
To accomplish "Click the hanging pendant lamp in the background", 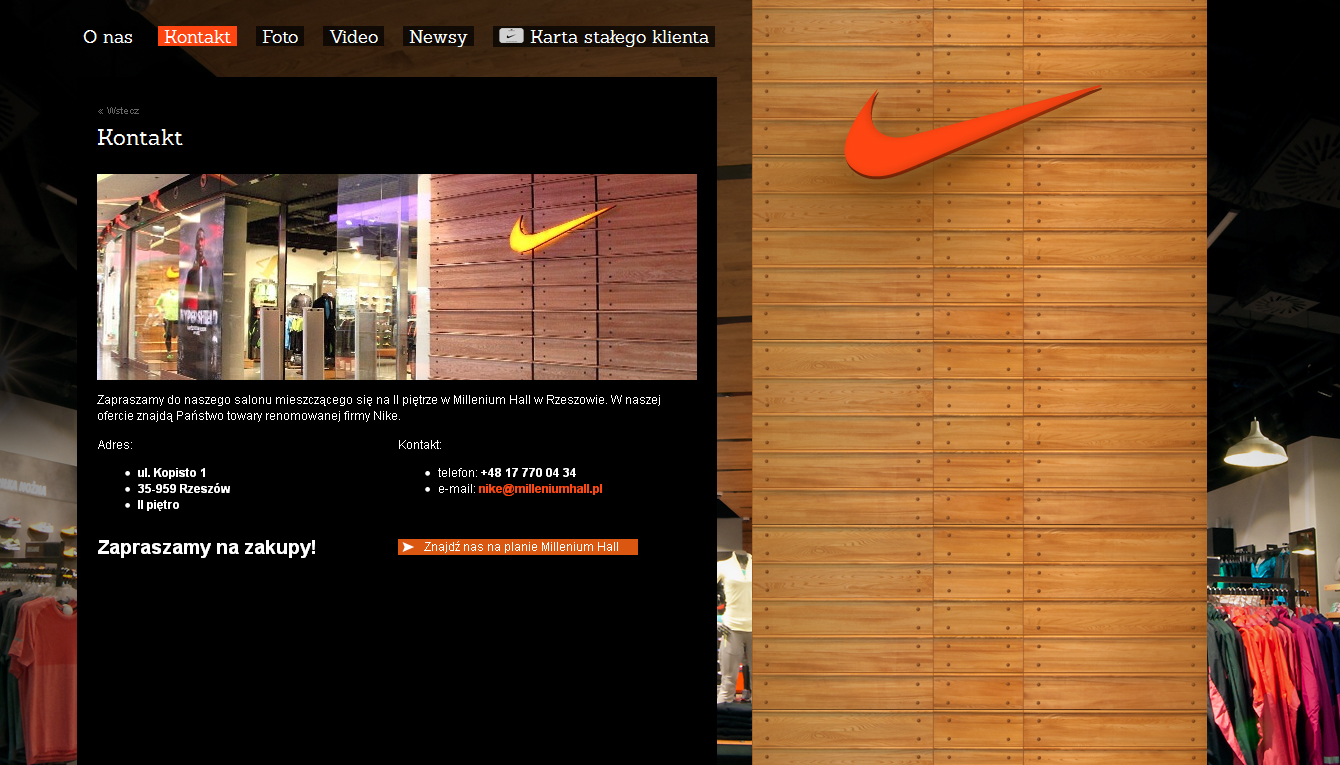I will (1255, 446).
